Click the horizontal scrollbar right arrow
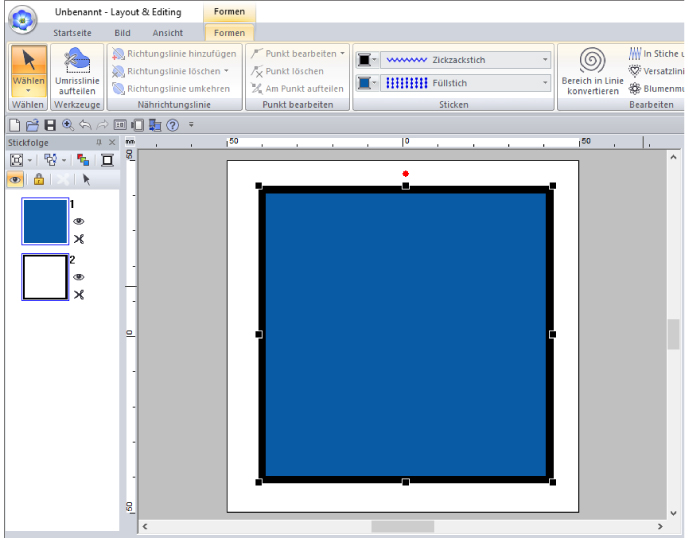Viewport: 688px width, 540px height. click(660, 526)
